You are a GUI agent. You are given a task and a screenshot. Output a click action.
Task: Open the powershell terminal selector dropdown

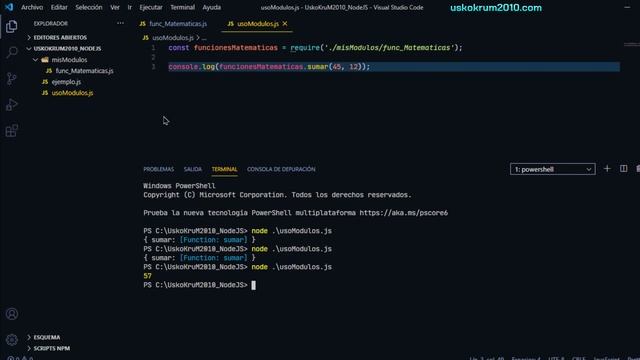tap(553, 169)
